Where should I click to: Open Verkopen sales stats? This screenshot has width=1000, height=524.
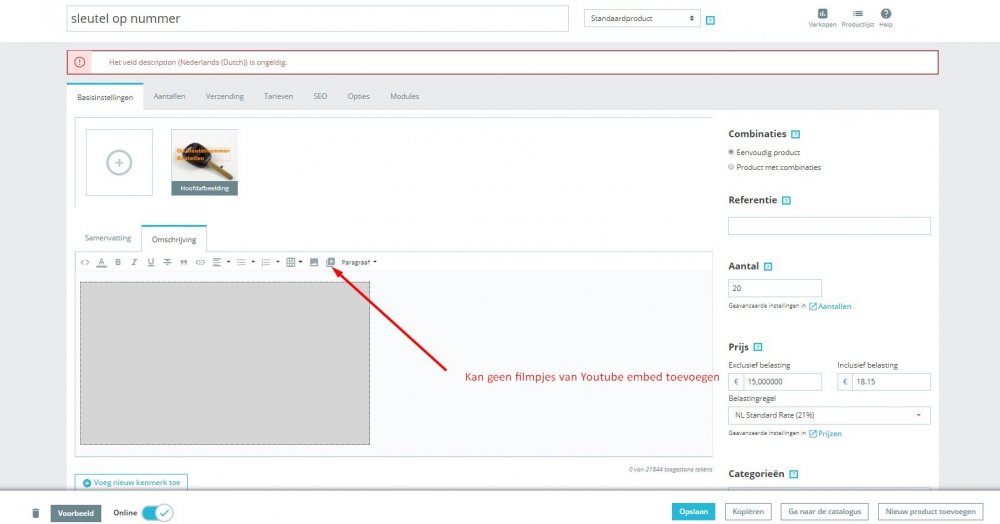tap(822, 18)
